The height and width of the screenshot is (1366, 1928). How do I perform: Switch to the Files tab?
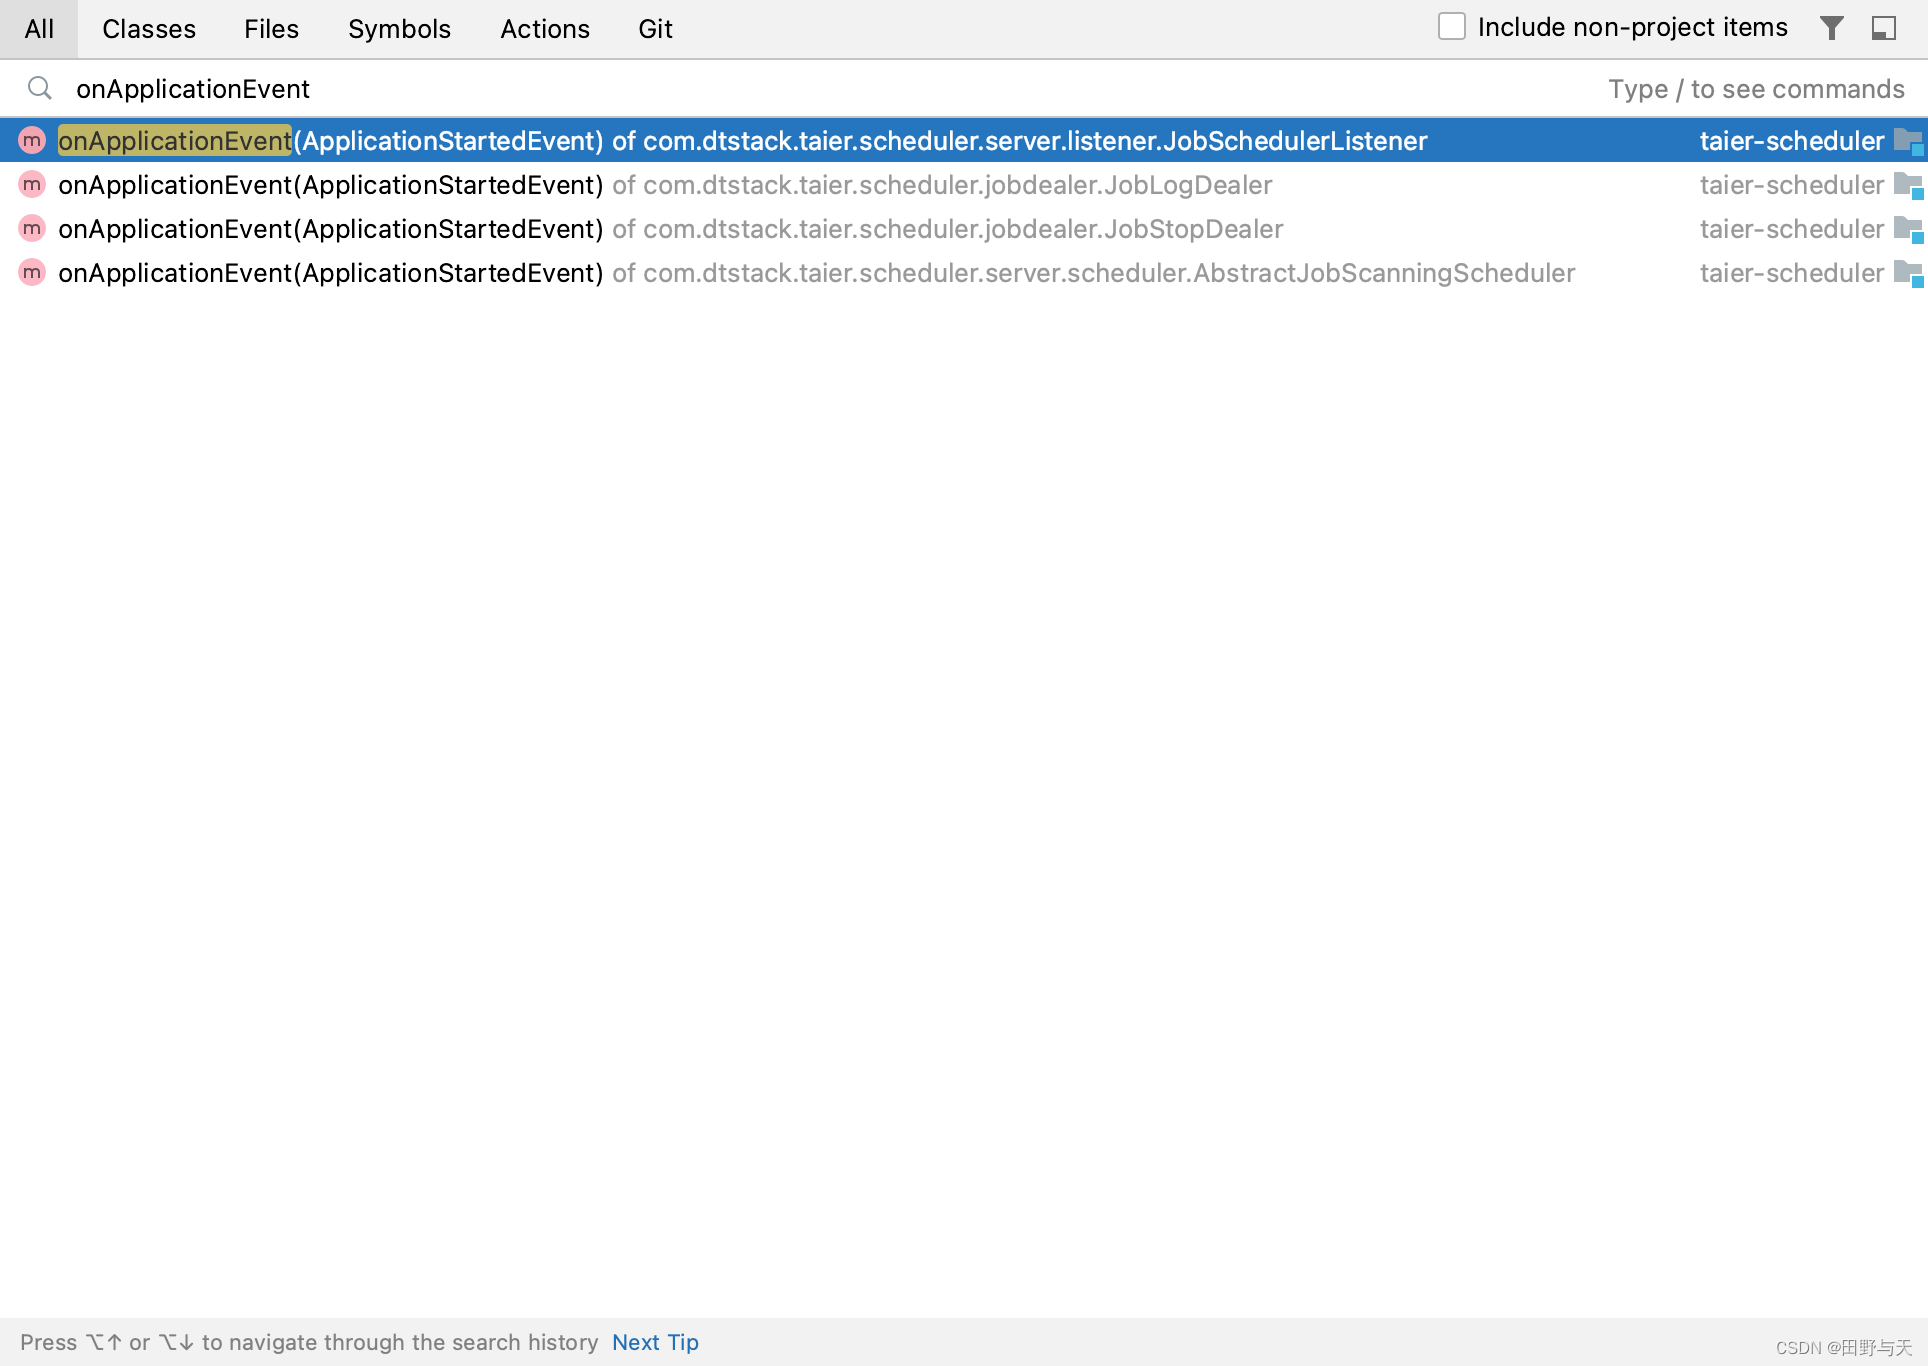tap(271, 29)
